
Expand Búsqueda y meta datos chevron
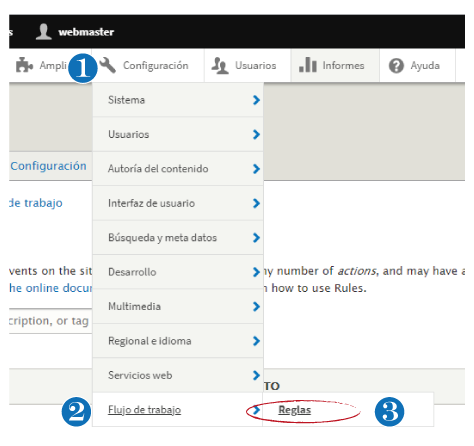[256, 238]
